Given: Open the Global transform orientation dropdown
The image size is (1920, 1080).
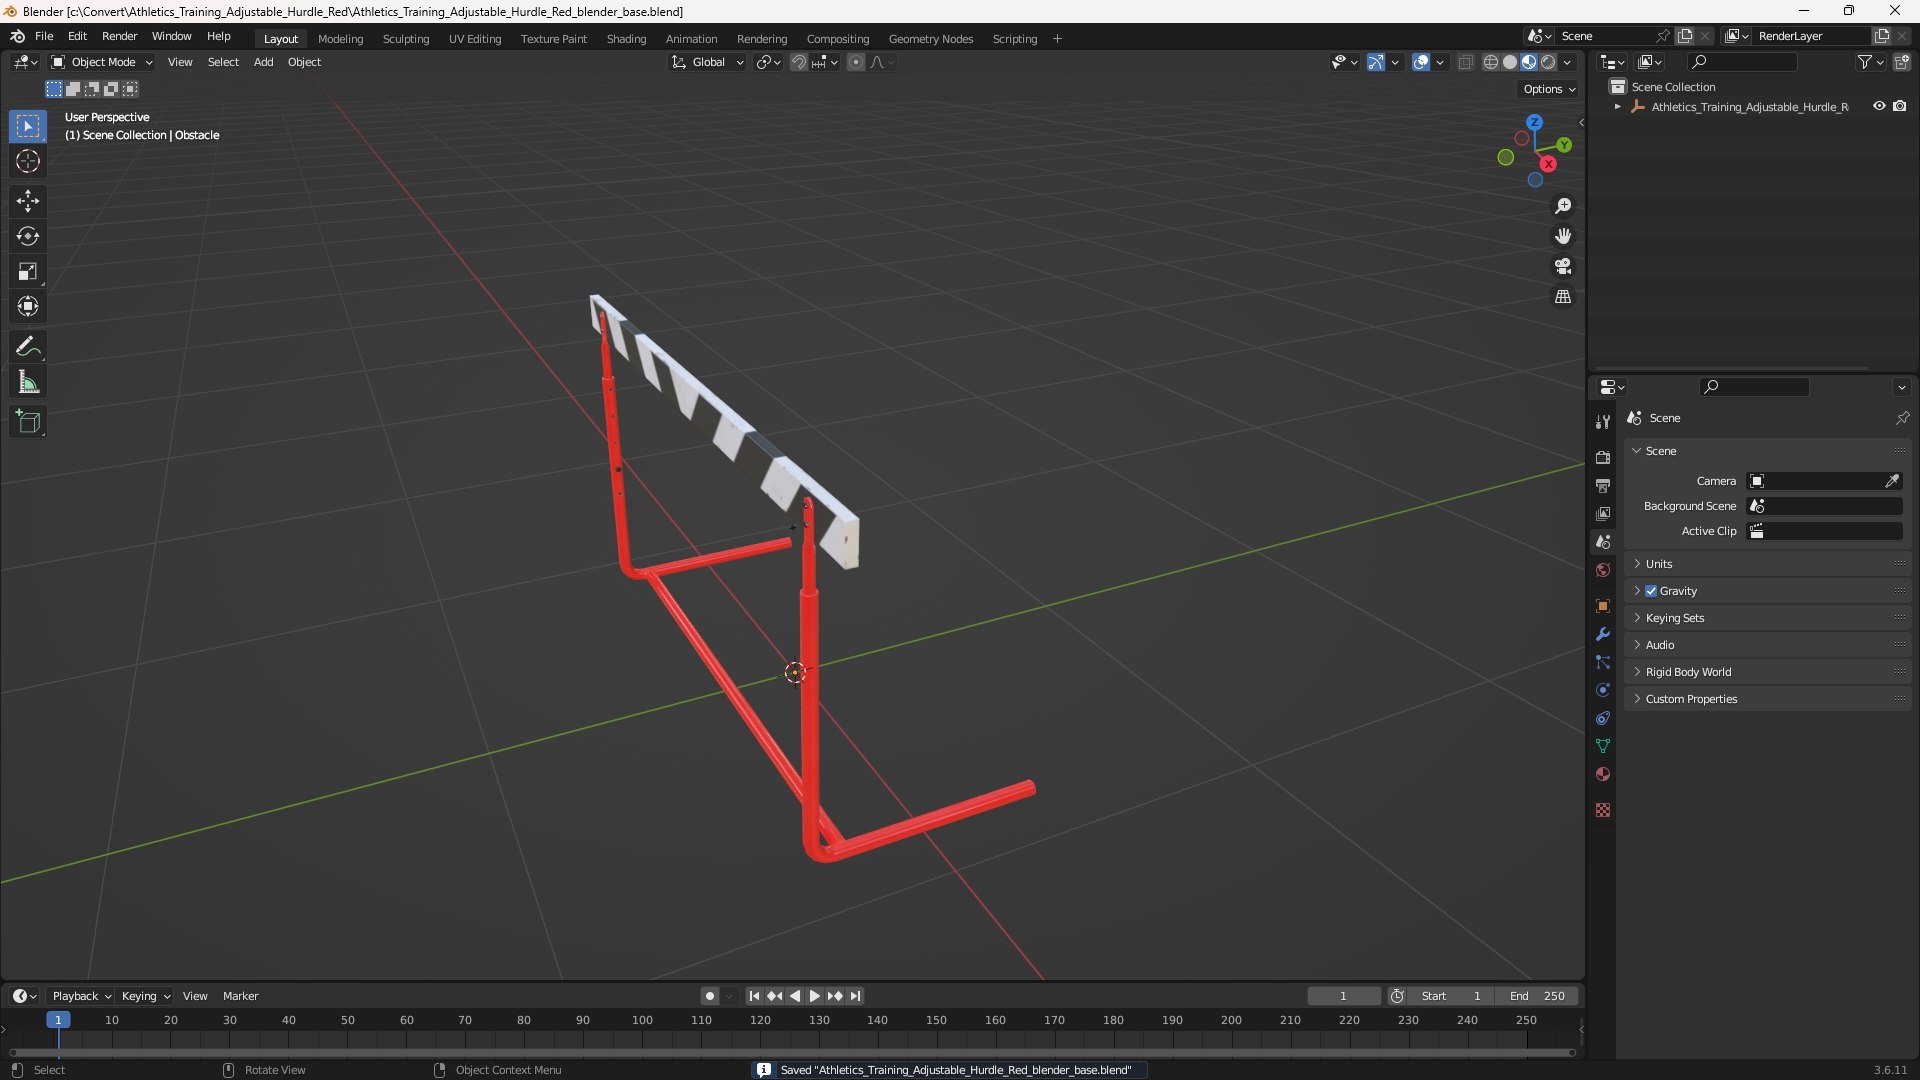Looking at the screenshot, I should pos(708,62).
